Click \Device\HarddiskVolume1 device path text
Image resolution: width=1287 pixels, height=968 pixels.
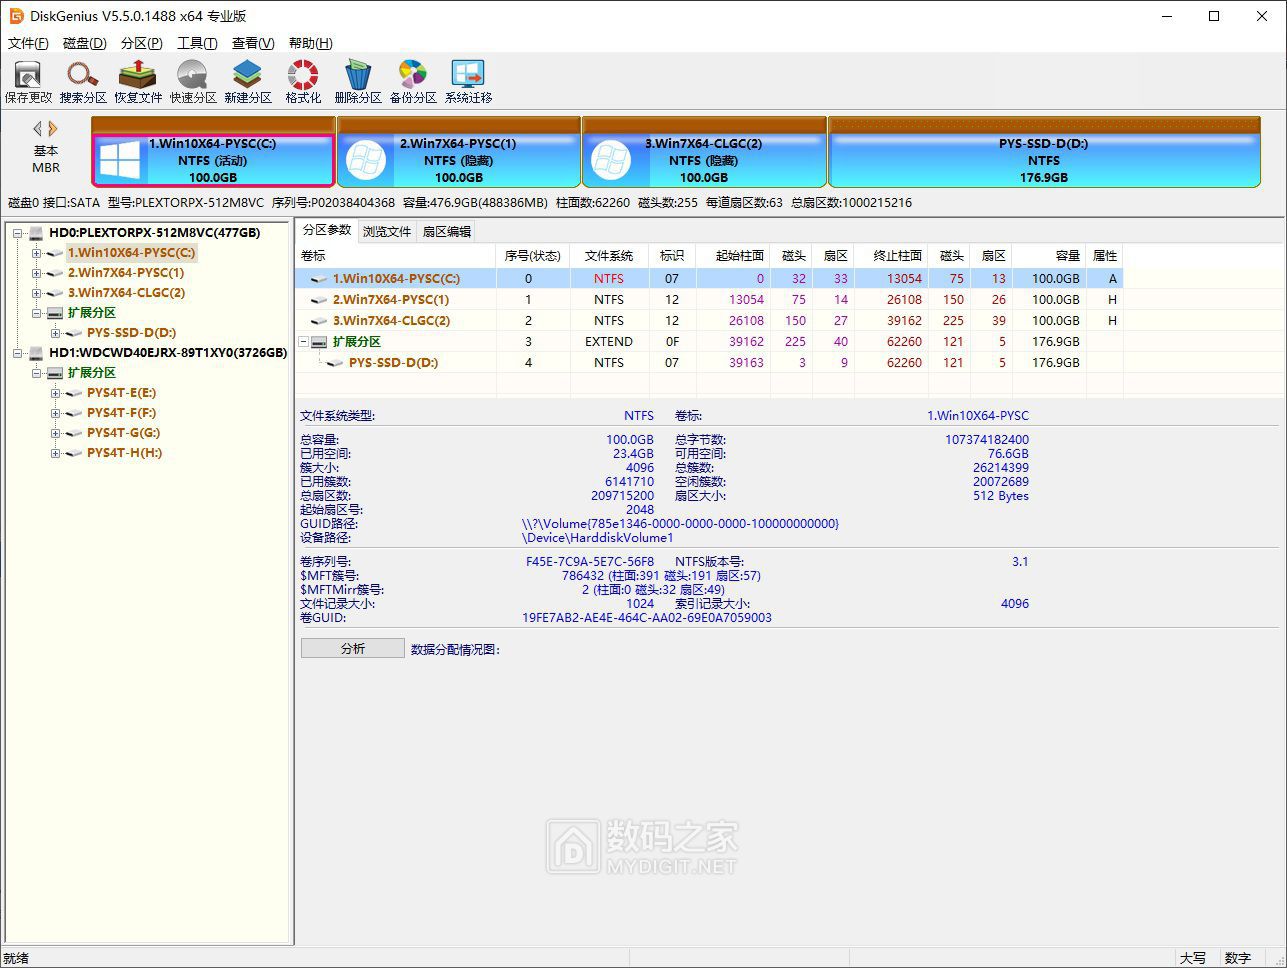[x=598, y=538]
